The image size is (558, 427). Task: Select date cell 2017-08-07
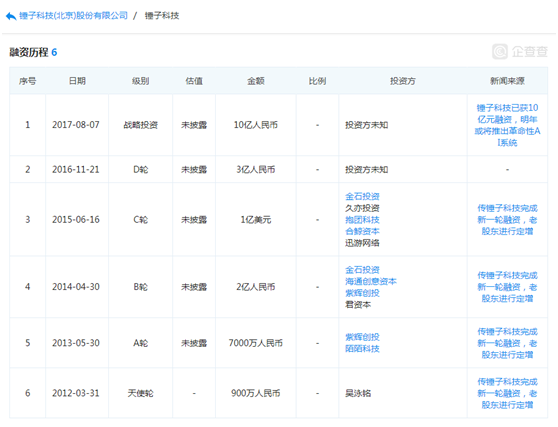(x=76, y=125)
